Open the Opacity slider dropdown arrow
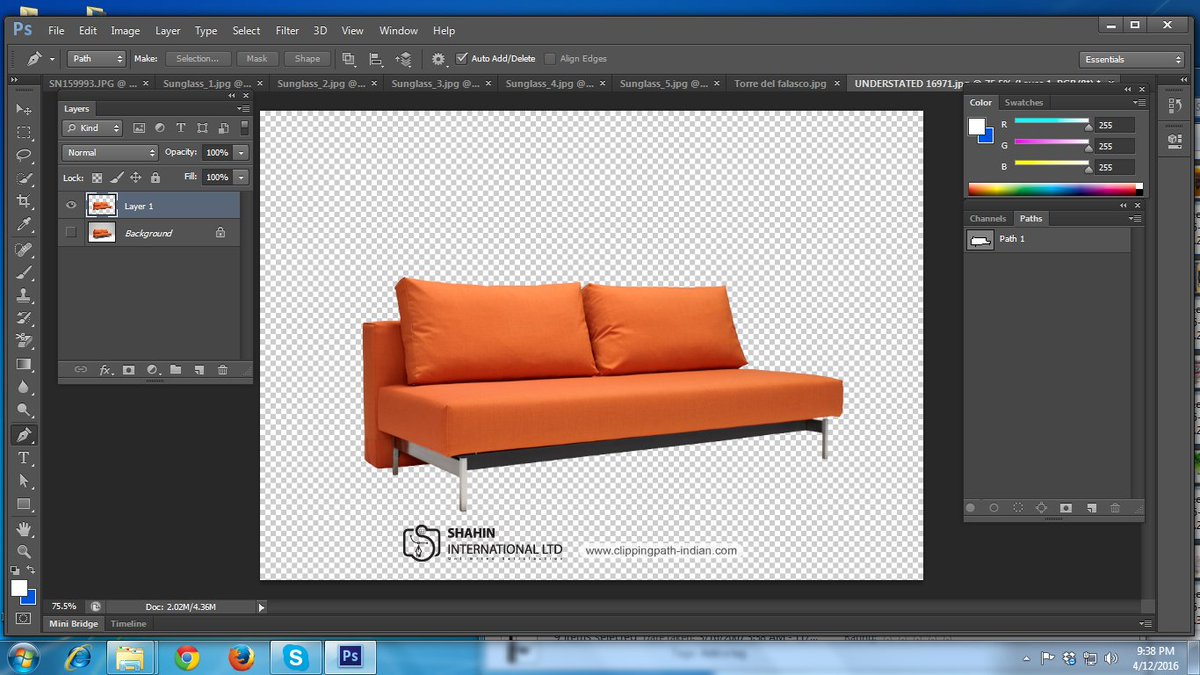The height and width of the screenshot is (675, 1200). (241, 153)
